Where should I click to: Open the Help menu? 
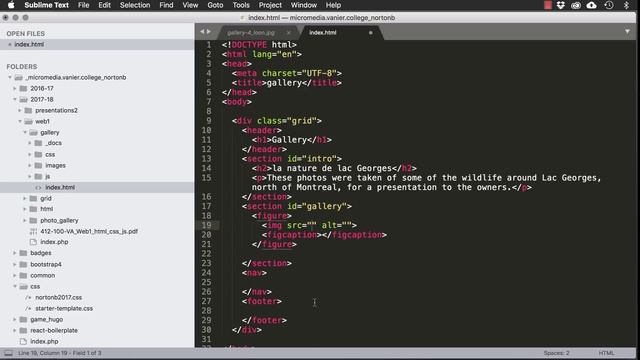click(x=333, y=5)
